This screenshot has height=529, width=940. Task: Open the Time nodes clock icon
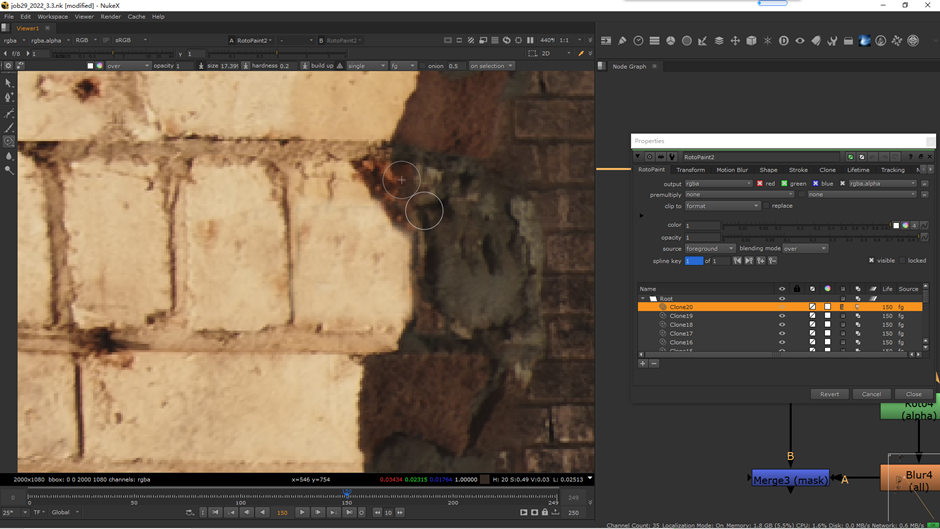[638, 41]
